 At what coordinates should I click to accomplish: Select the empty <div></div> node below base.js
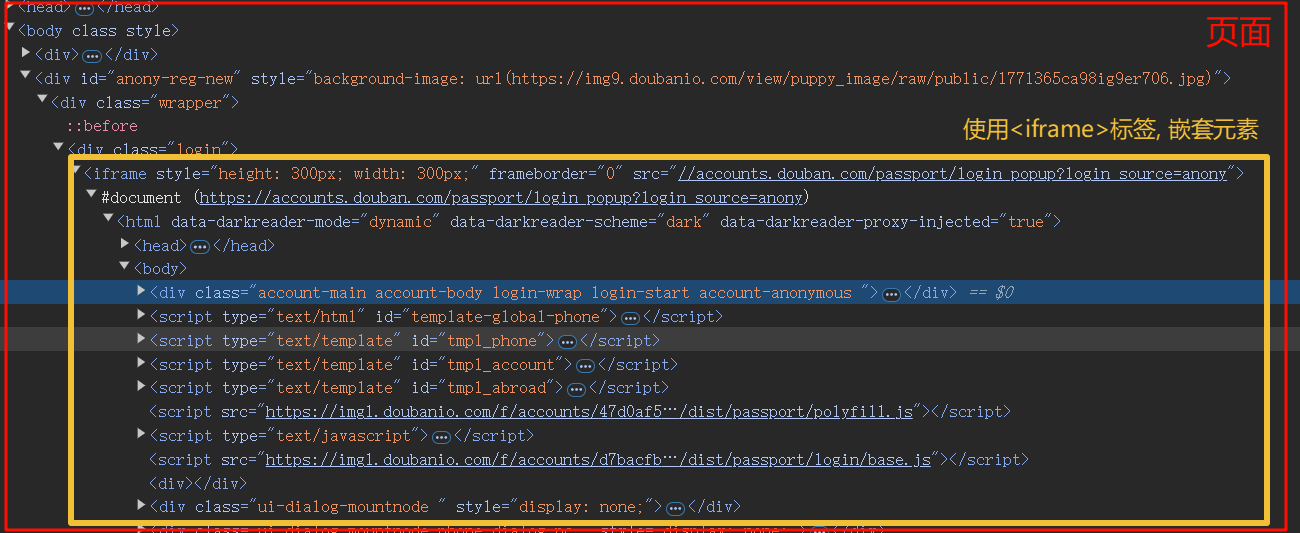183,483
